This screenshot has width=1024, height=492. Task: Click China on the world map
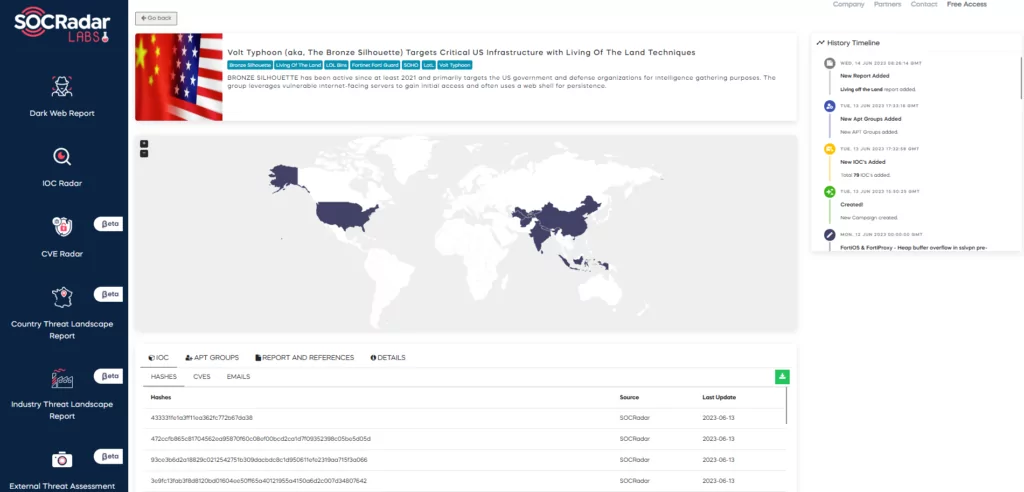pos(567,220)
